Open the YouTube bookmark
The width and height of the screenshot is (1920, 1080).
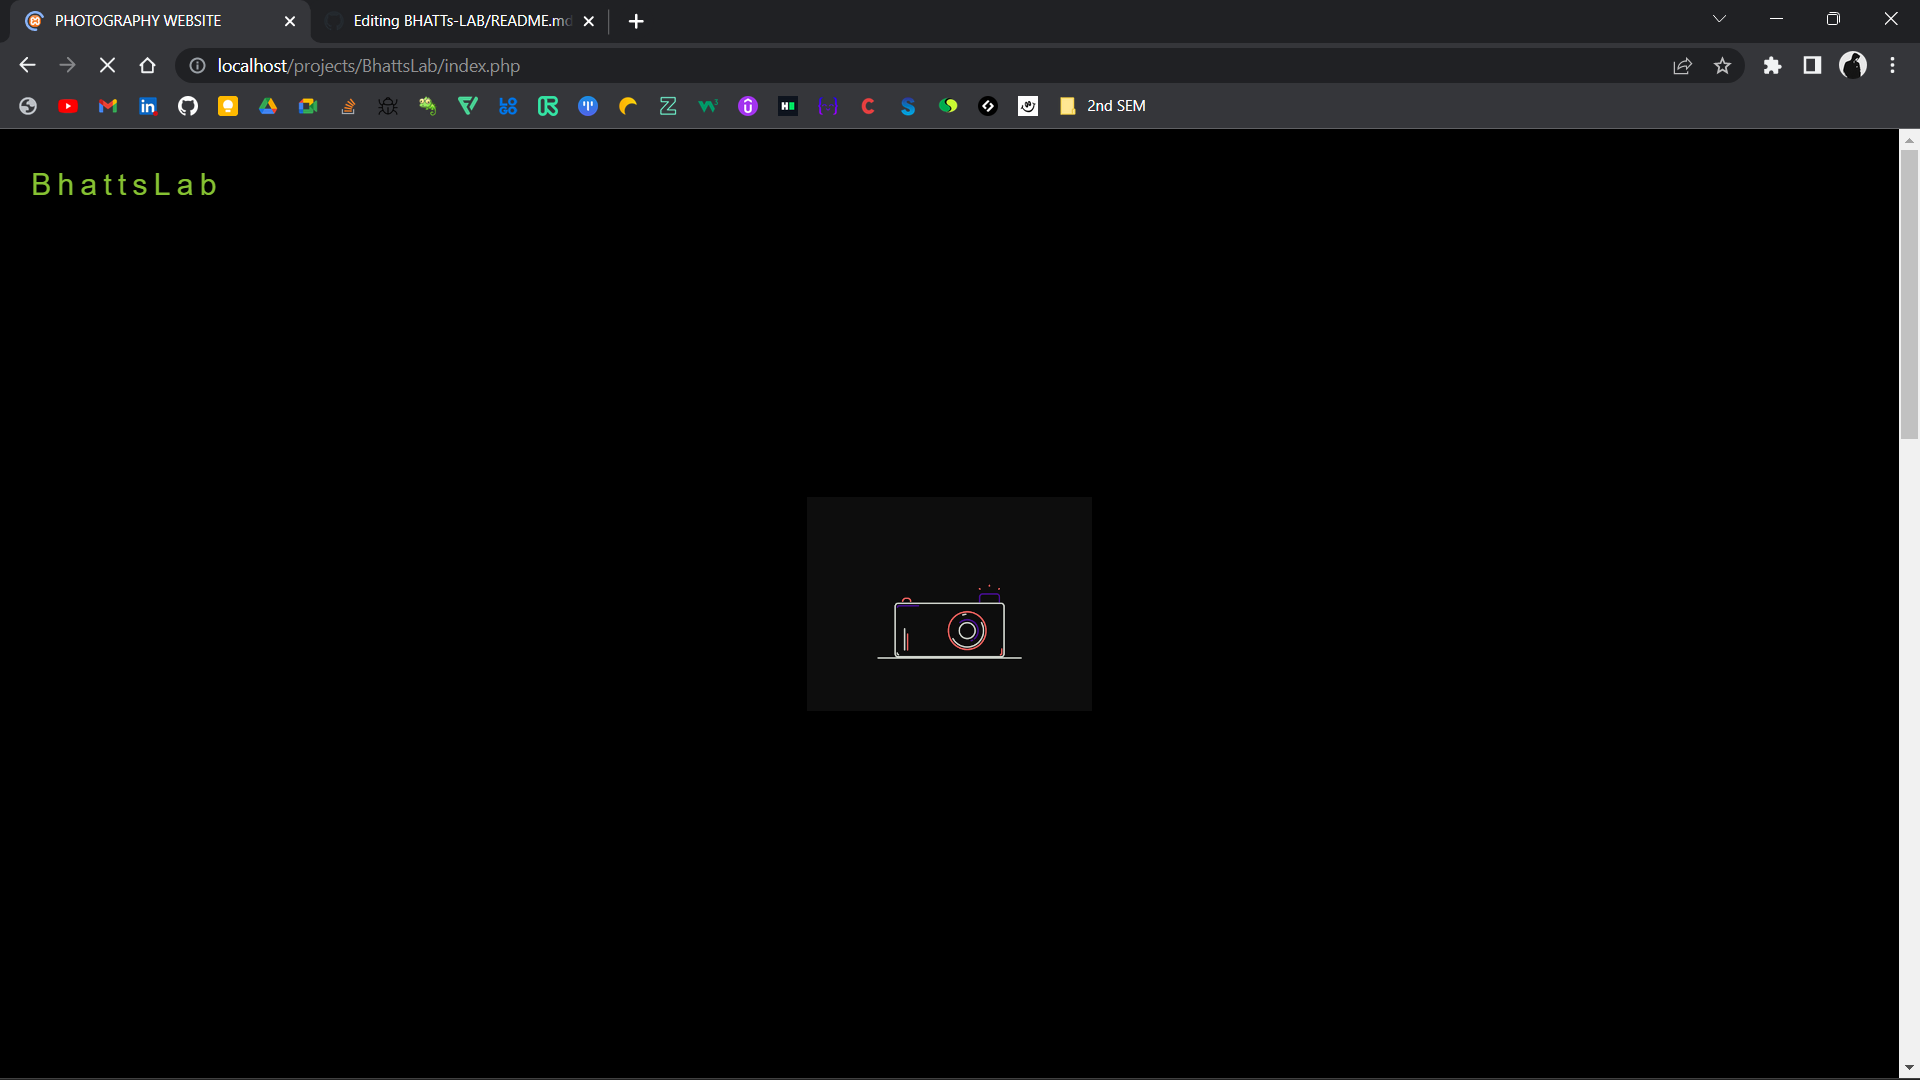[68, 106]
